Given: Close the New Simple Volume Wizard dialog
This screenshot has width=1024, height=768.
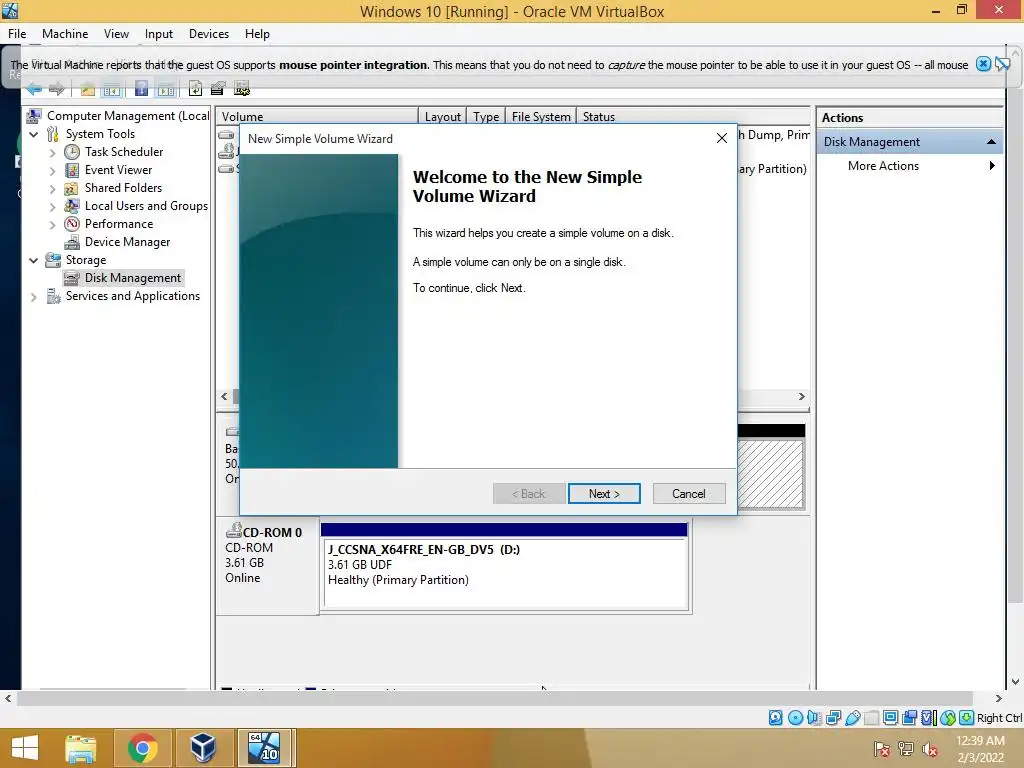Looking at the screenshot, I should (722, 138).
